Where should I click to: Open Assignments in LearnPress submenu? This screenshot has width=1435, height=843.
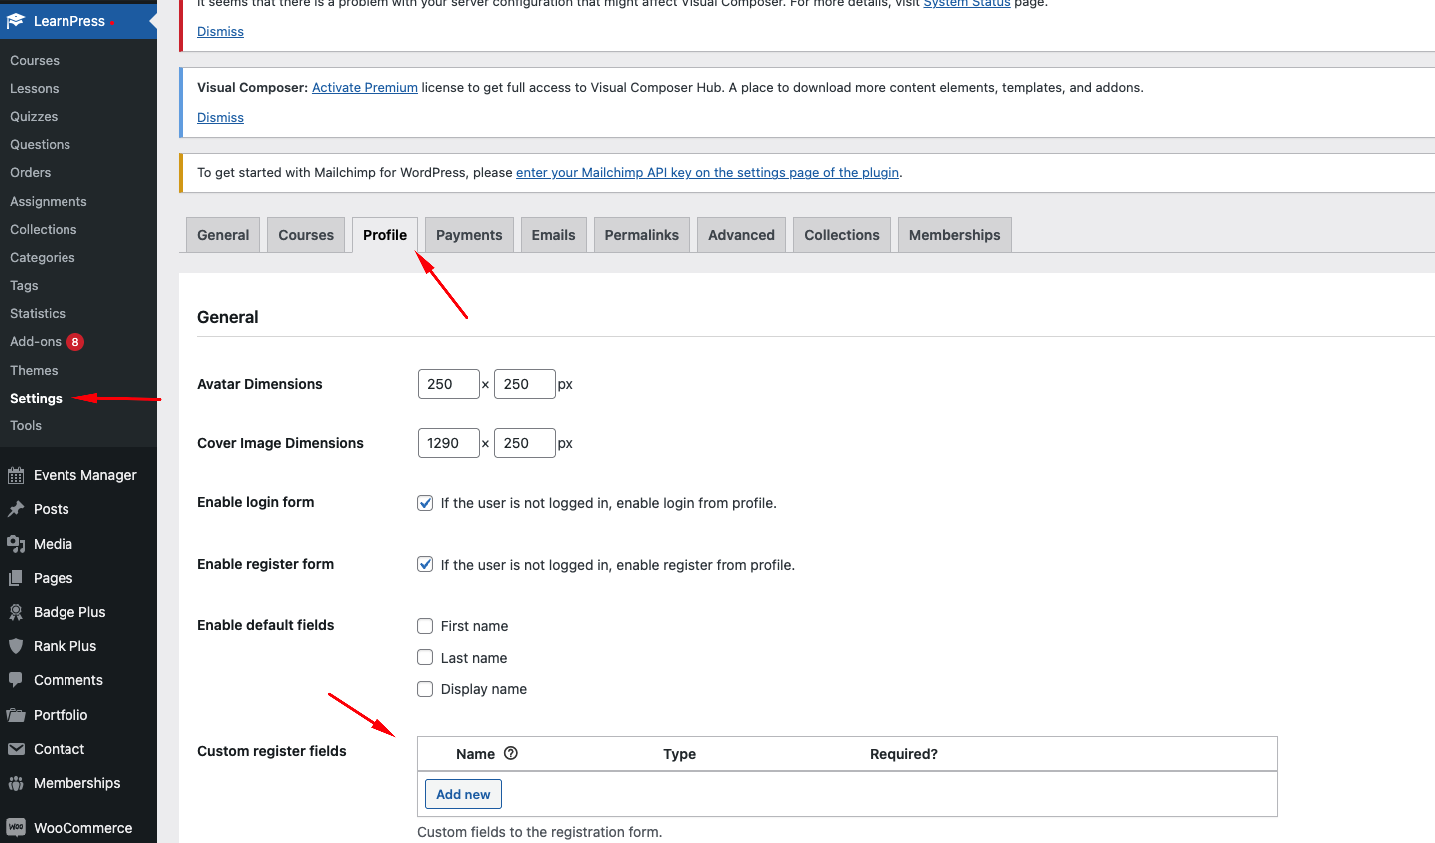coord(48,201)
